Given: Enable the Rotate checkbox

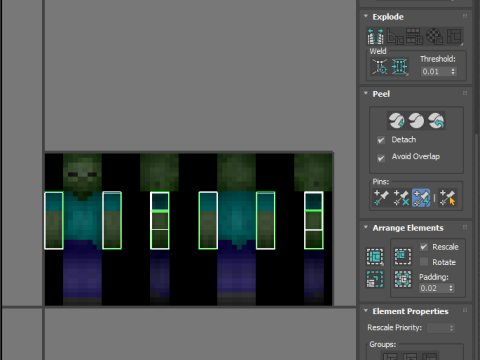Looking at the screenshot, I should pos(424,262).
